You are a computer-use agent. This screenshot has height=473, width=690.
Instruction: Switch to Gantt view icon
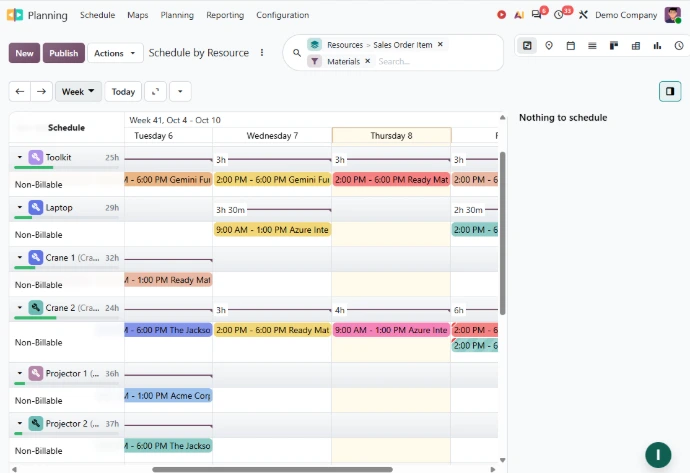[x=527, y=45]
